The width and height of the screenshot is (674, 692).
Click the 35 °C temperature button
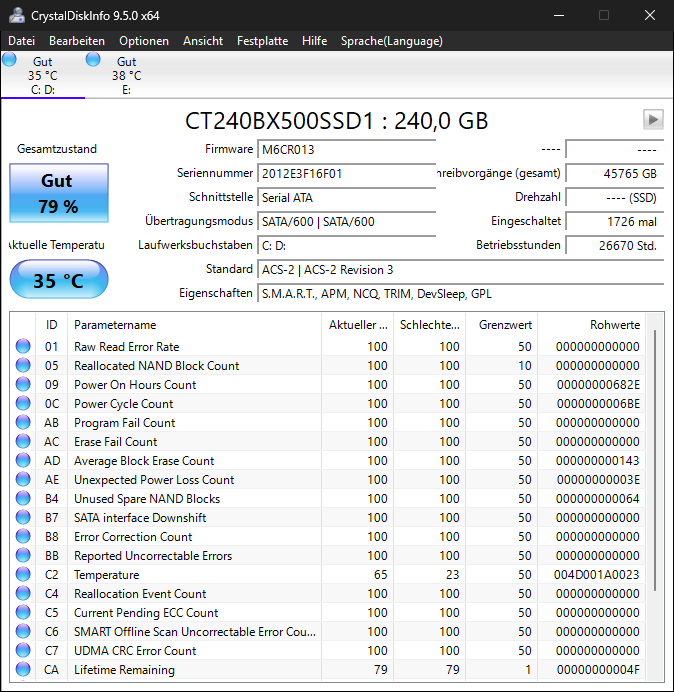(x=59, y=280)
